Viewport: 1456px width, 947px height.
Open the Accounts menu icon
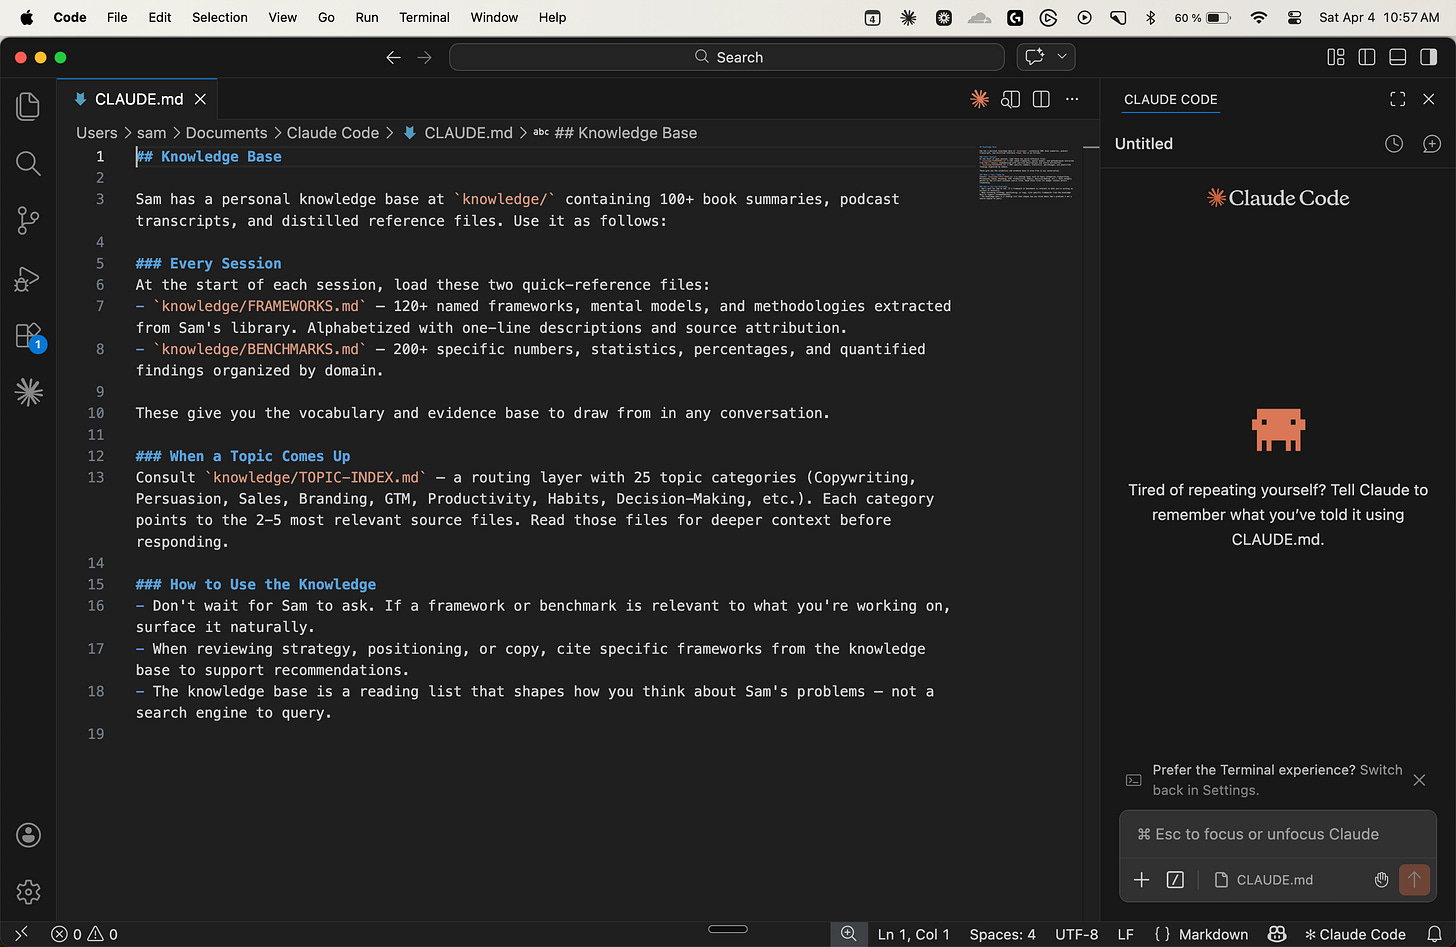point(28,835)
